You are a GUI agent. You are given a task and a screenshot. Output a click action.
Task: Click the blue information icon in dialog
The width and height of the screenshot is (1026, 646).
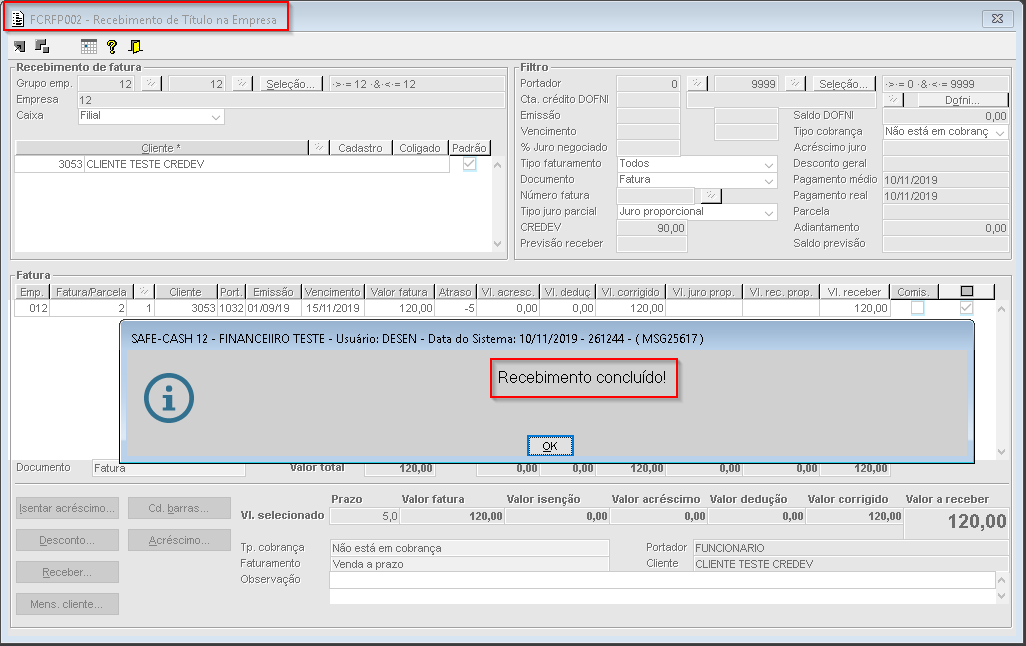coord(169,398)
